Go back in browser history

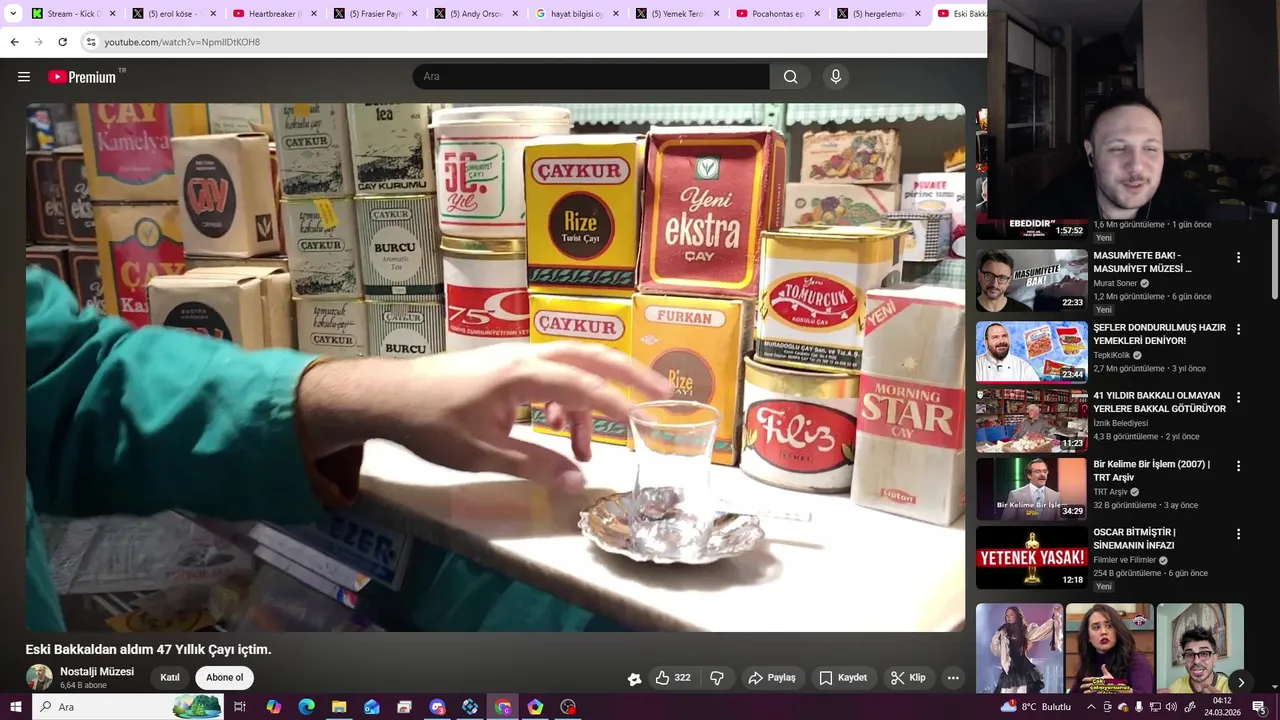[x=14, y=42]
